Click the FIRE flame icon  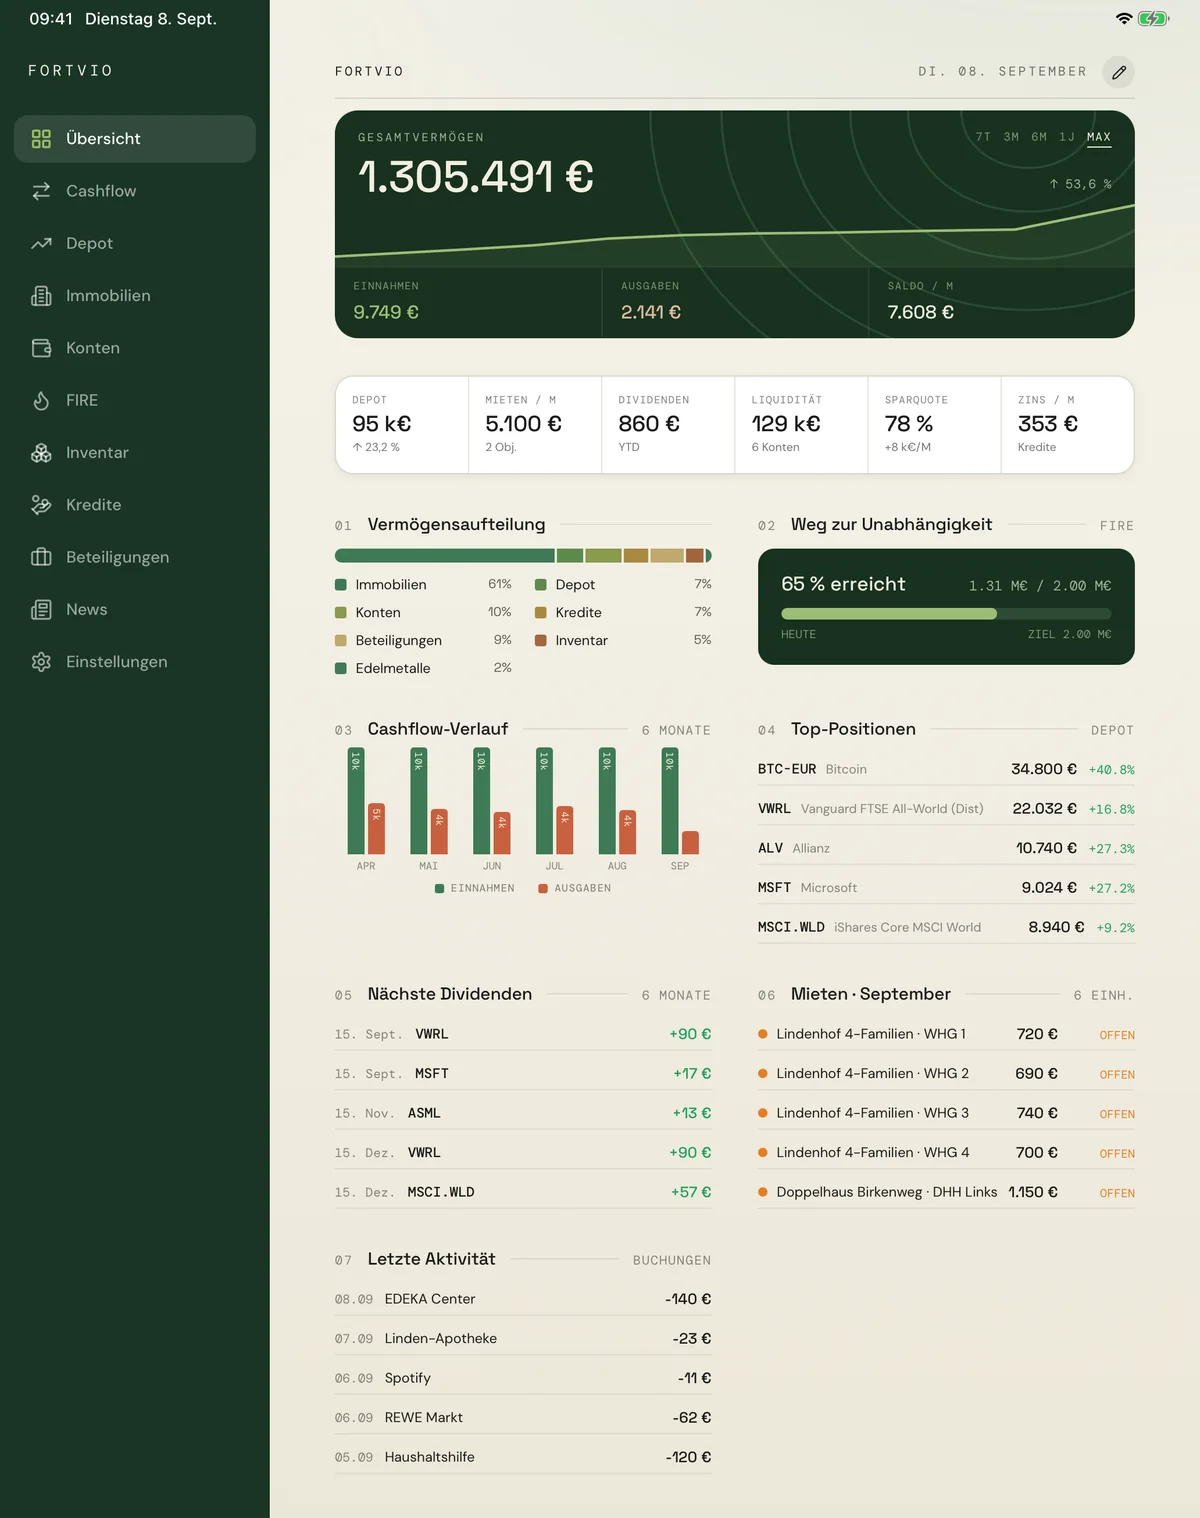coord(41,400)
